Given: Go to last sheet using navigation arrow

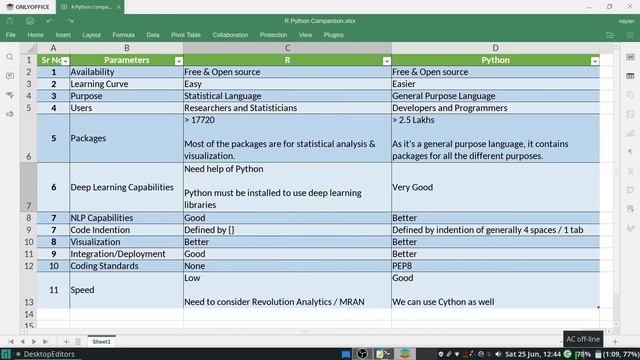Looking at the screenshot, I should pyautogui.click(x=45, y=342).
